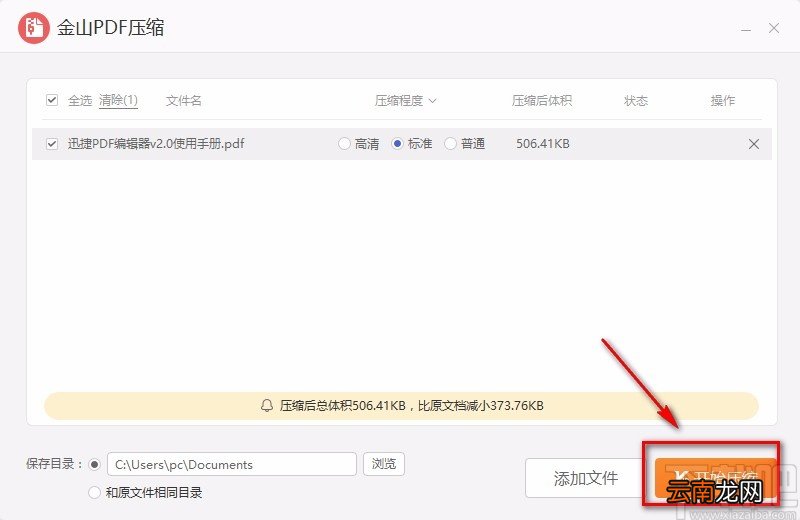Start compression with the orange 开始压缩 button
The width and height of the screenshot is (800, 520).
714,478
